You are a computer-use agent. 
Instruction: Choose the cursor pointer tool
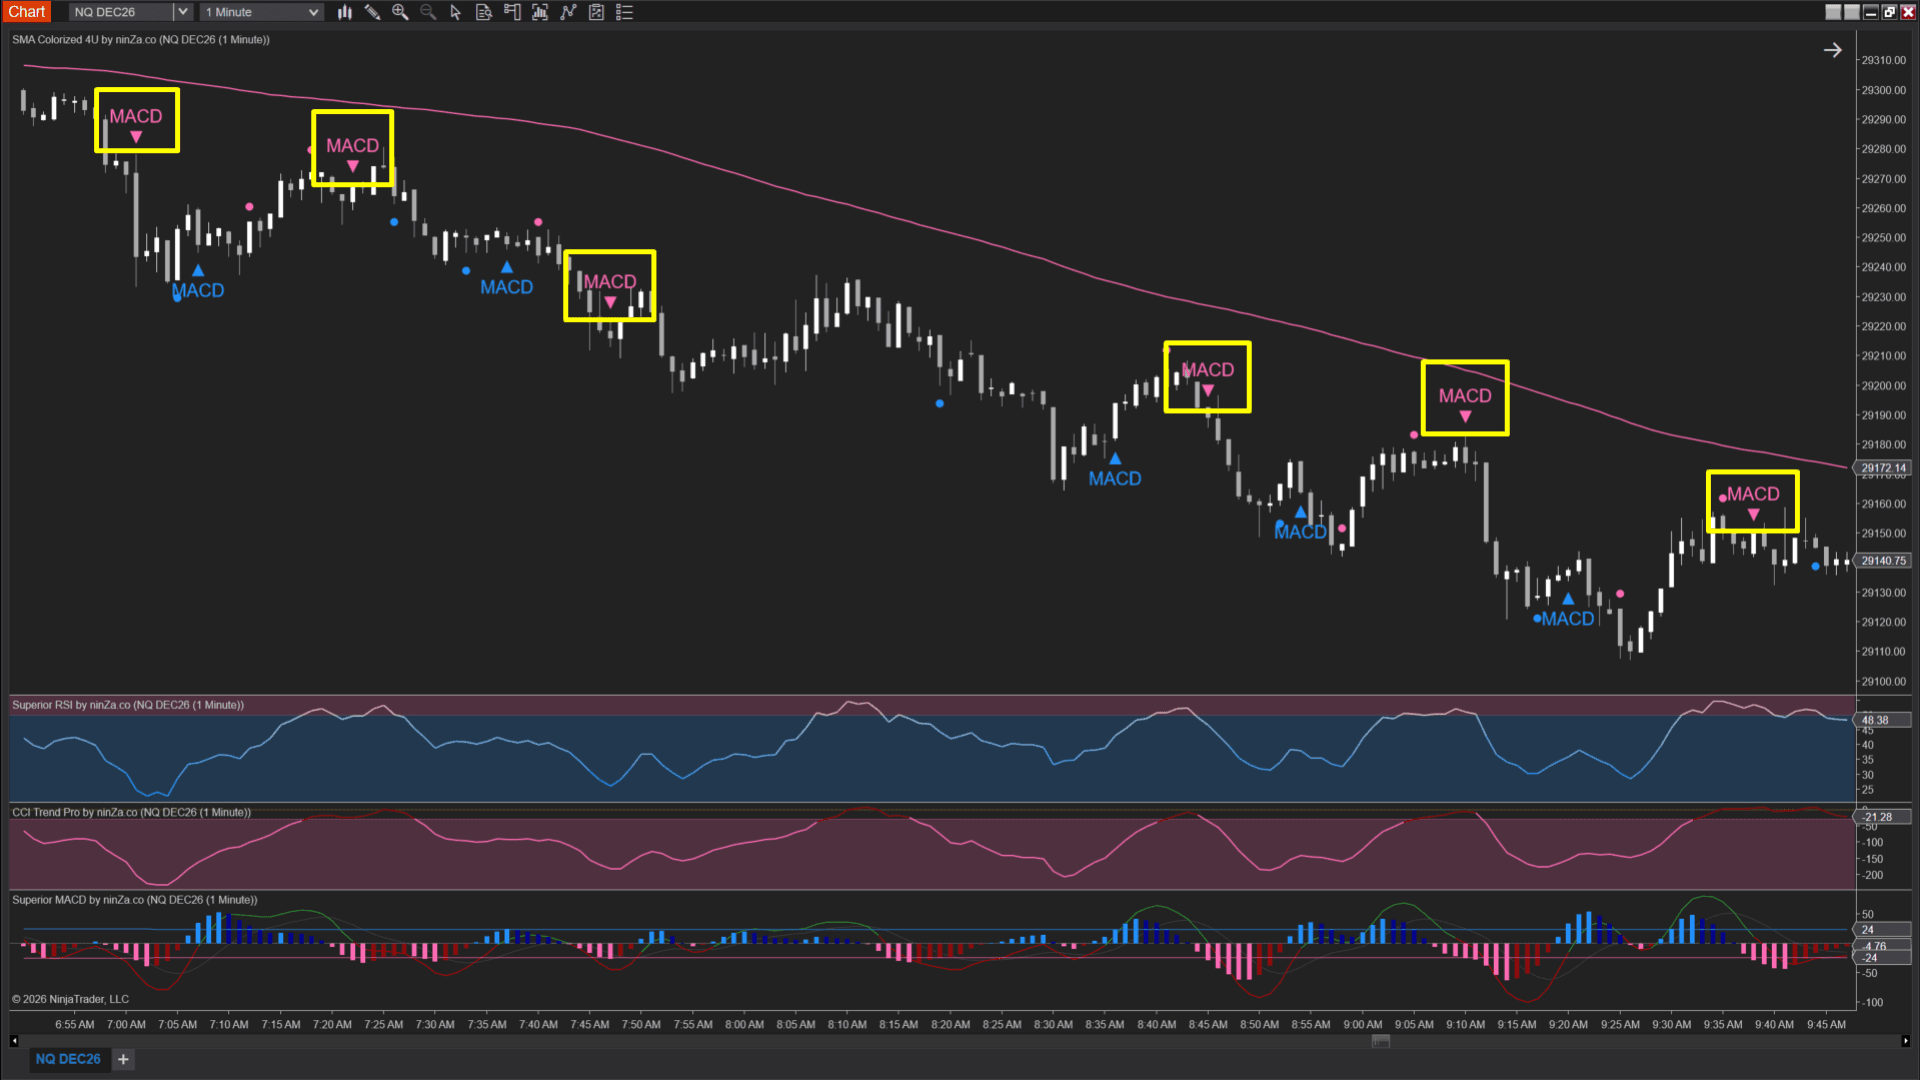coord(456,12)
